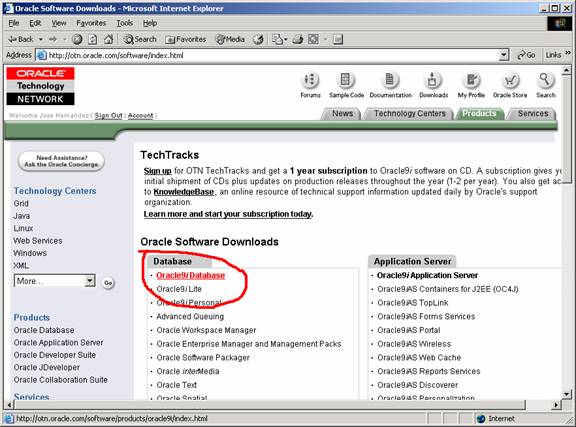Click the Forward arrow in toolbar
This screenshot has height=427, width=576.
coord(53,39)
